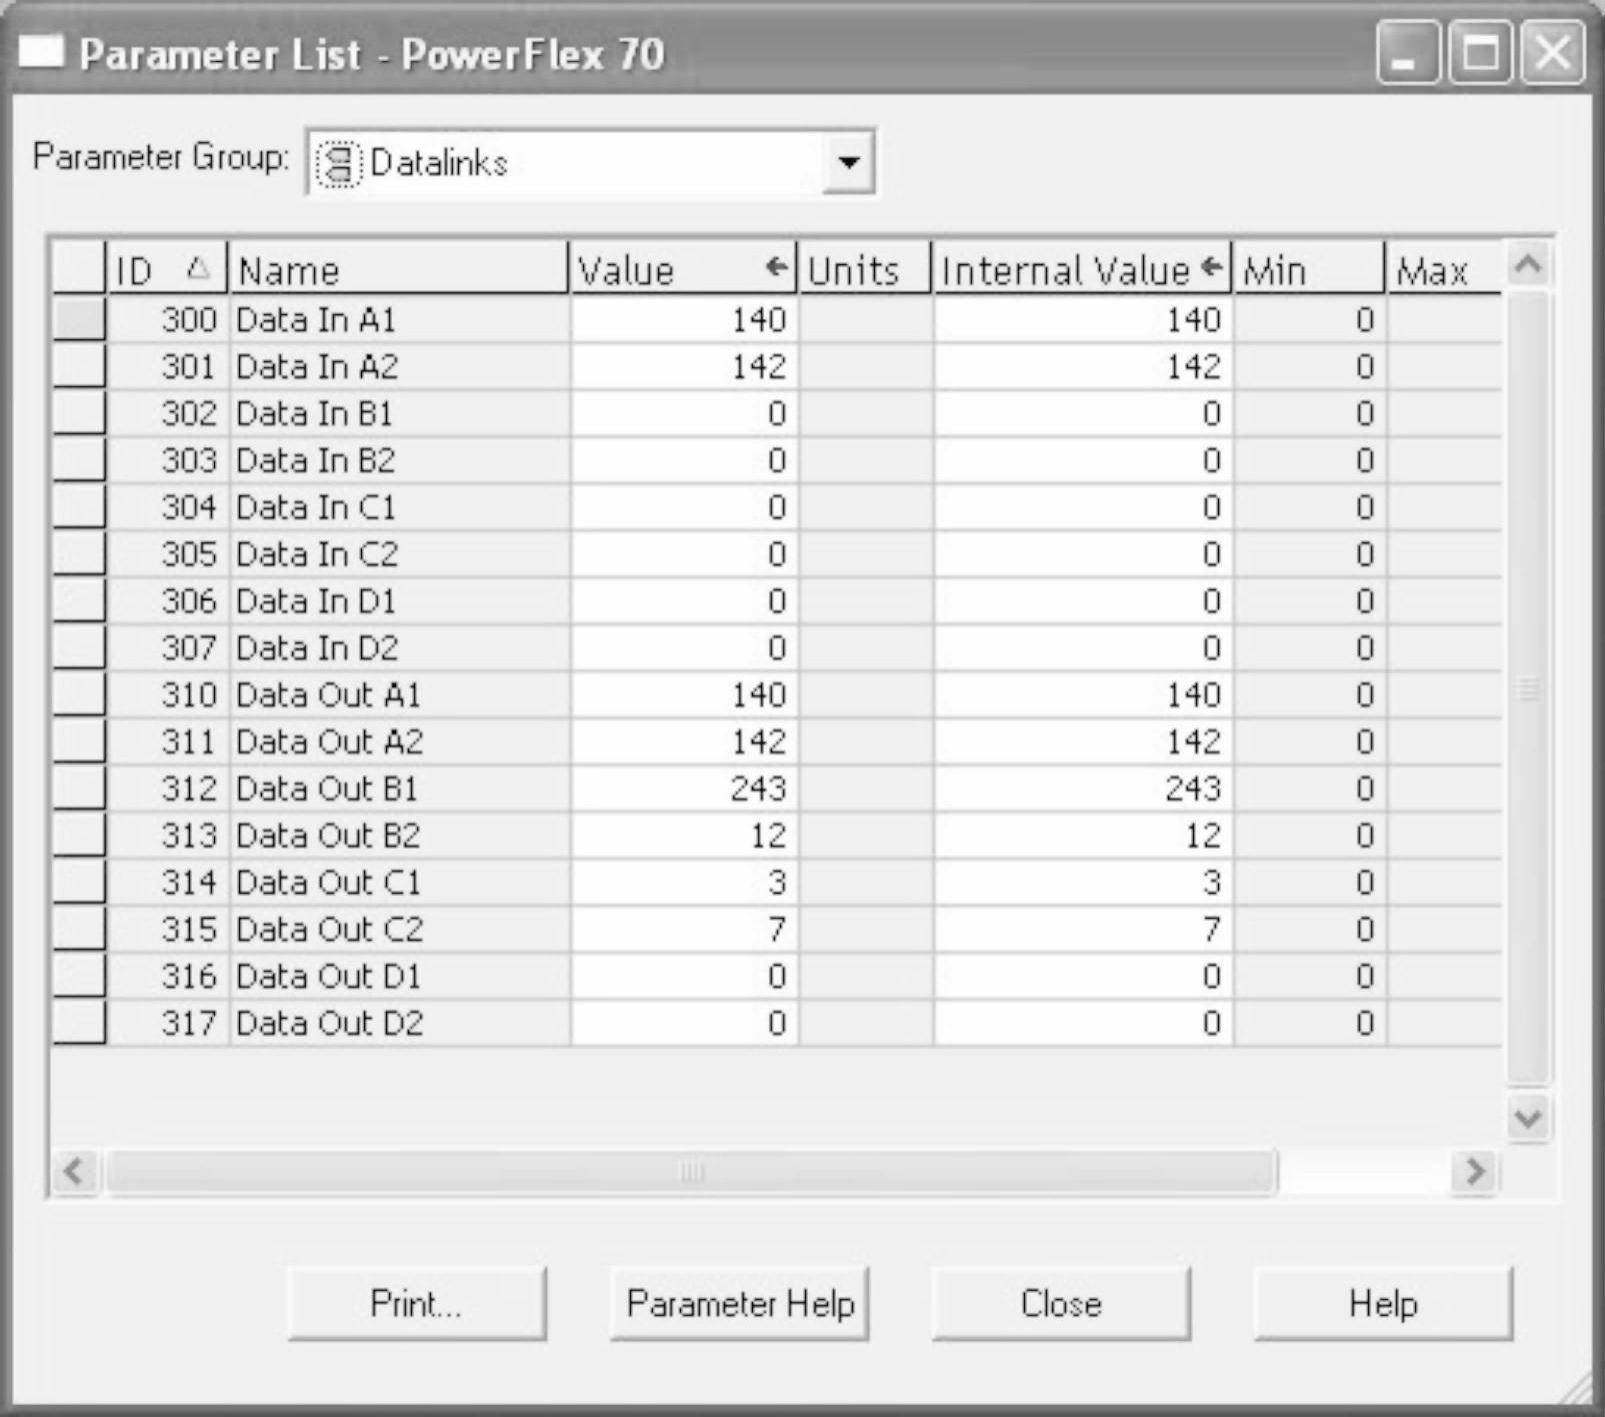Select the Data In A1 name cell
Viewport: 1605px width, 1417px height.
click(x=400, y=320)
